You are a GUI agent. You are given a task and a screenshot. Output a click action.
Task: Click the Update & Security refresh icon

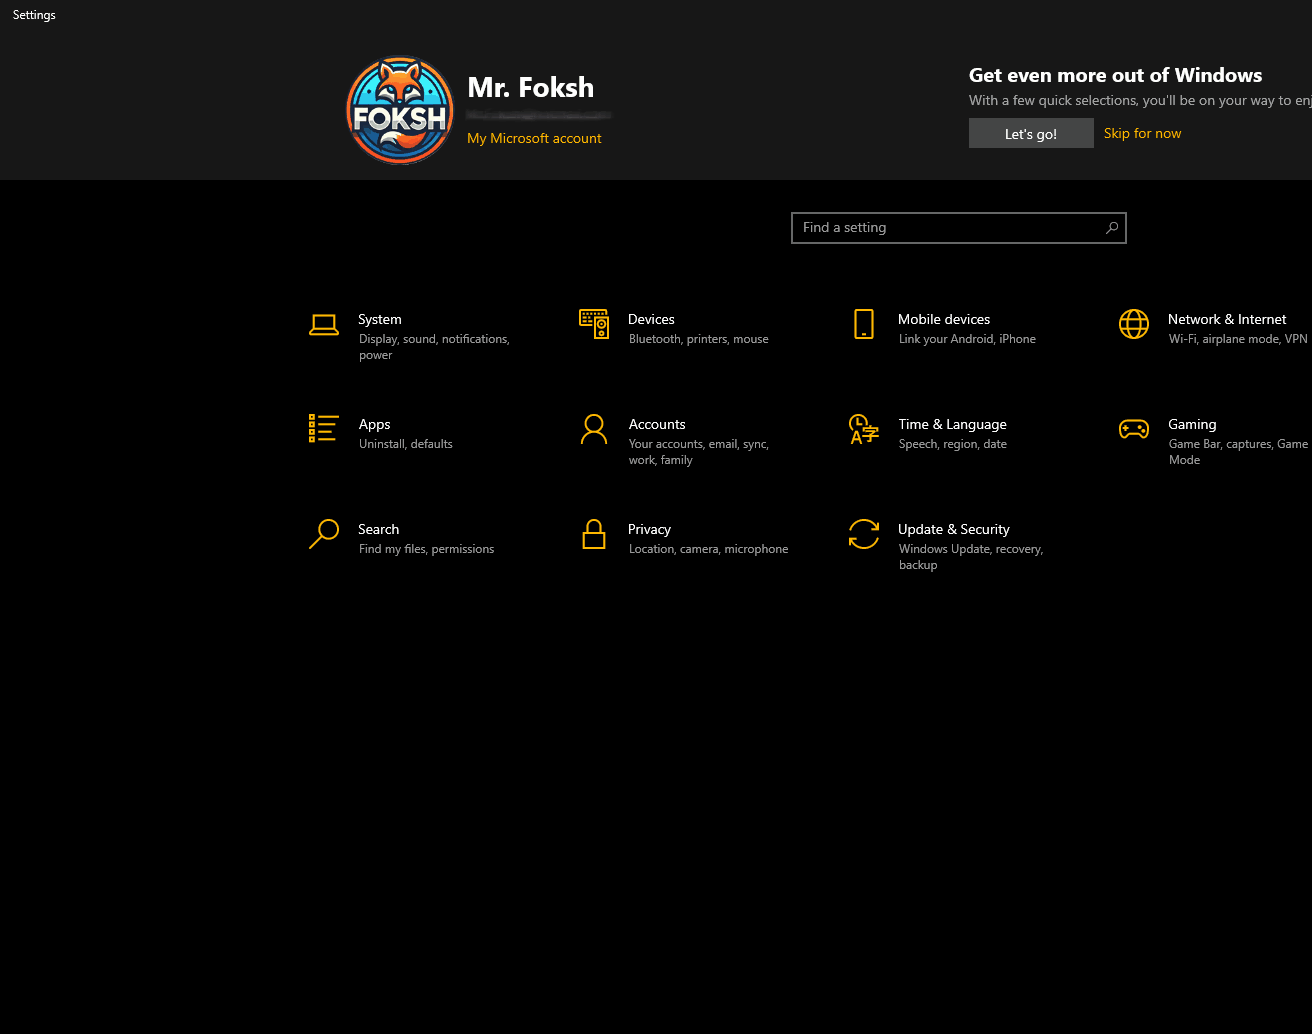pyautogui.click(x=864, y=534)
